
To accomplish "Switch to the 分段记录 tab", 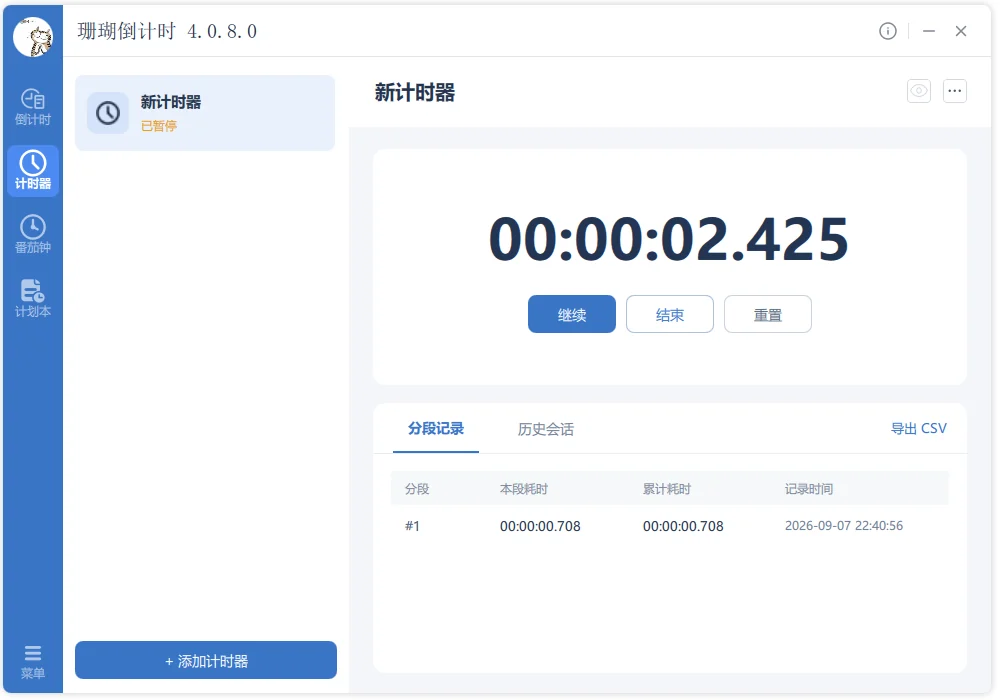I will (436, 428).
